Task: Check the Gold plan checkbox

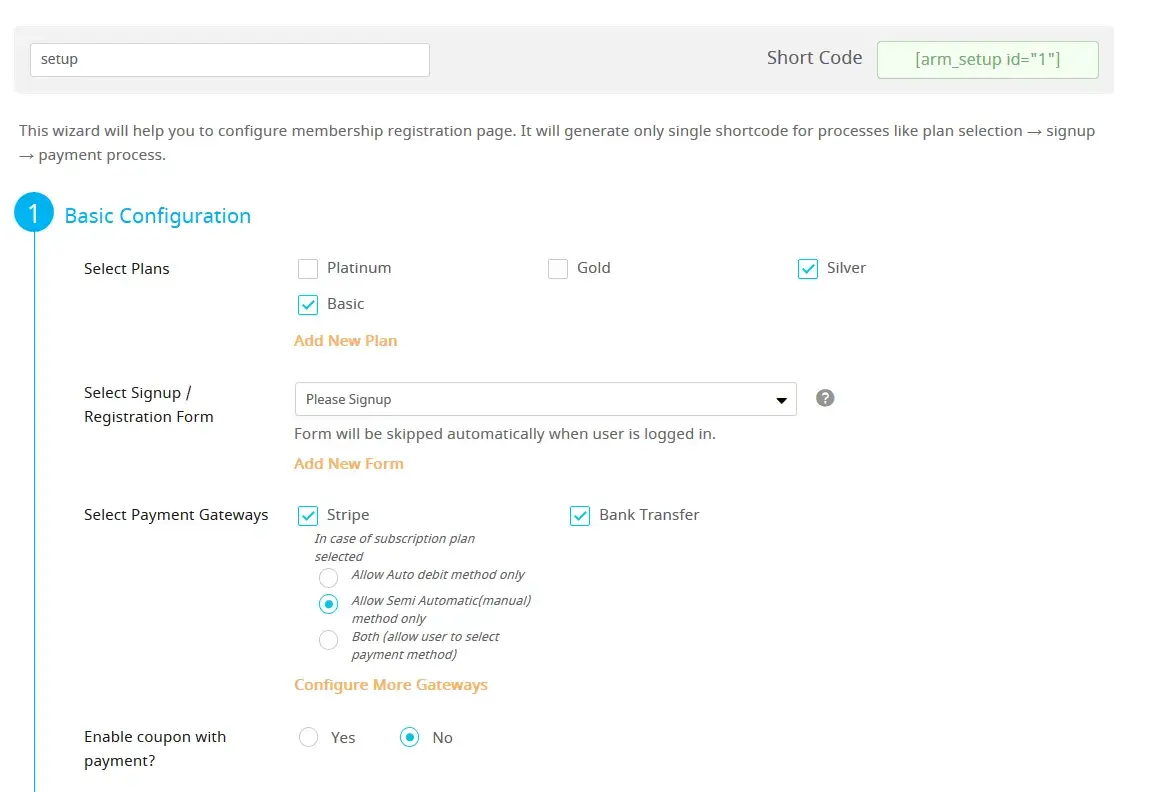Action: click(x=558, y=268)
